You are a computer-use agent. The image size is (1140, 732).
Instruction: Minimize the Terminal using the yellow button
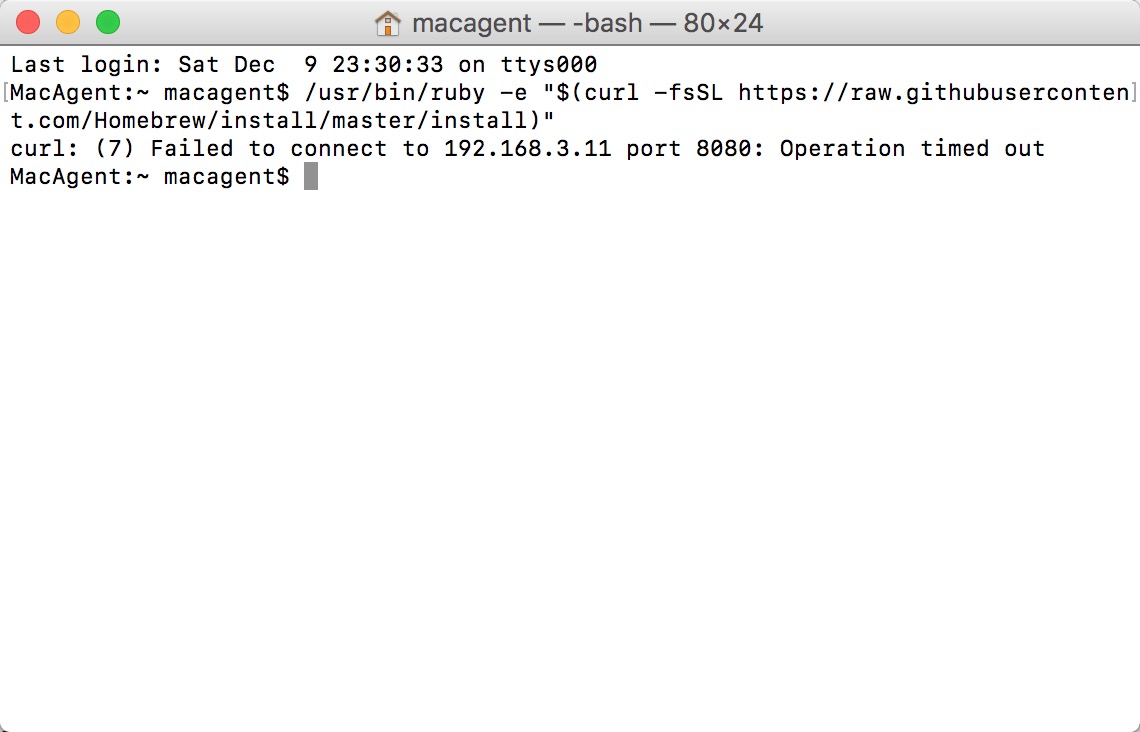(x=68, y=23)
